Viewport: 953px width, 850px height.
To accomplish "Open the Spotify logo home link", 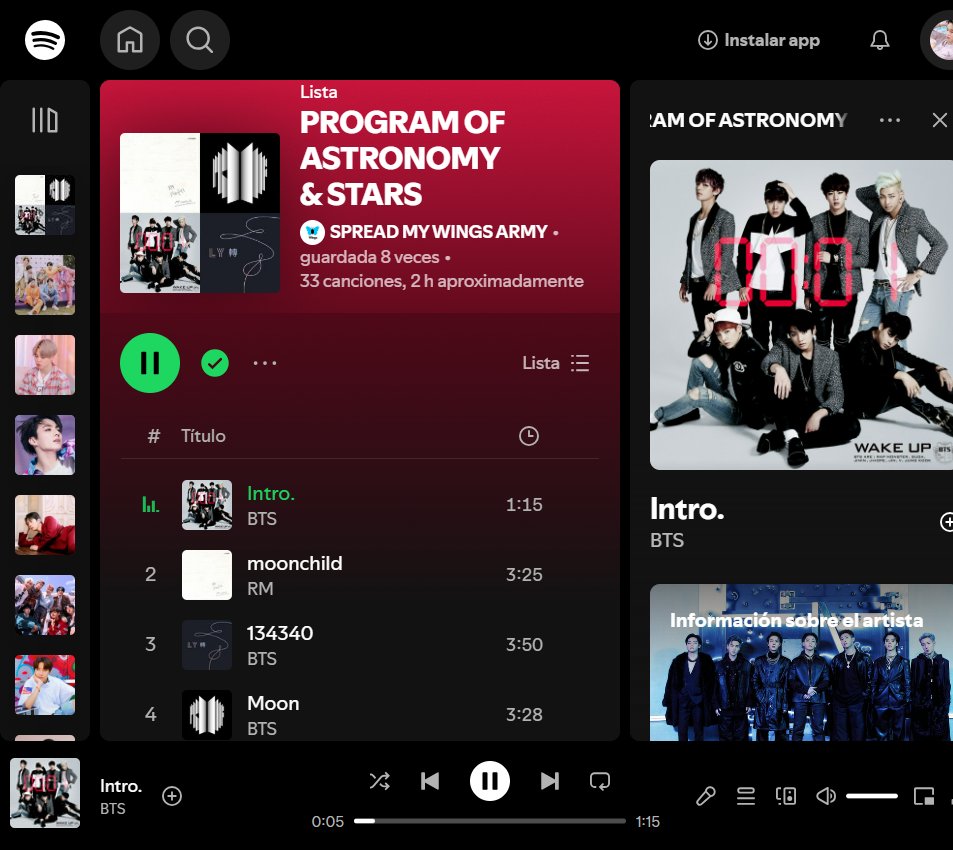I will (44, 40).
